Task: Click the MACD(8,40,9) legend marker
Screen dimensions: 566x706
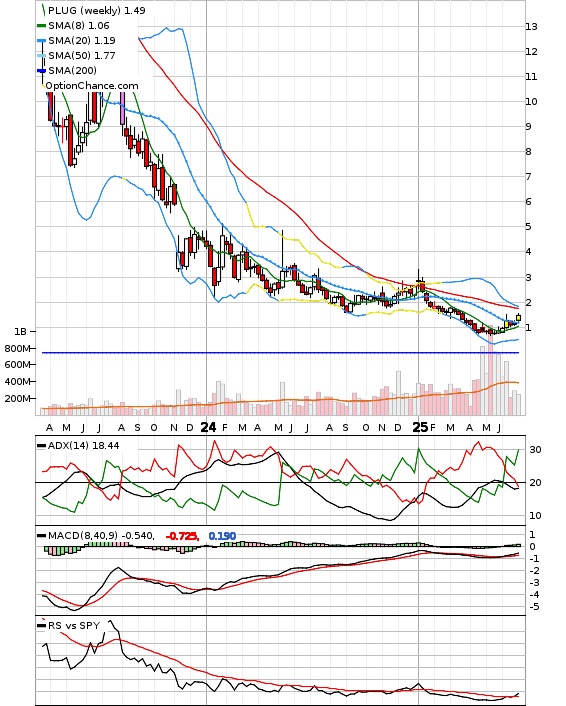Action: coord(41,536)
